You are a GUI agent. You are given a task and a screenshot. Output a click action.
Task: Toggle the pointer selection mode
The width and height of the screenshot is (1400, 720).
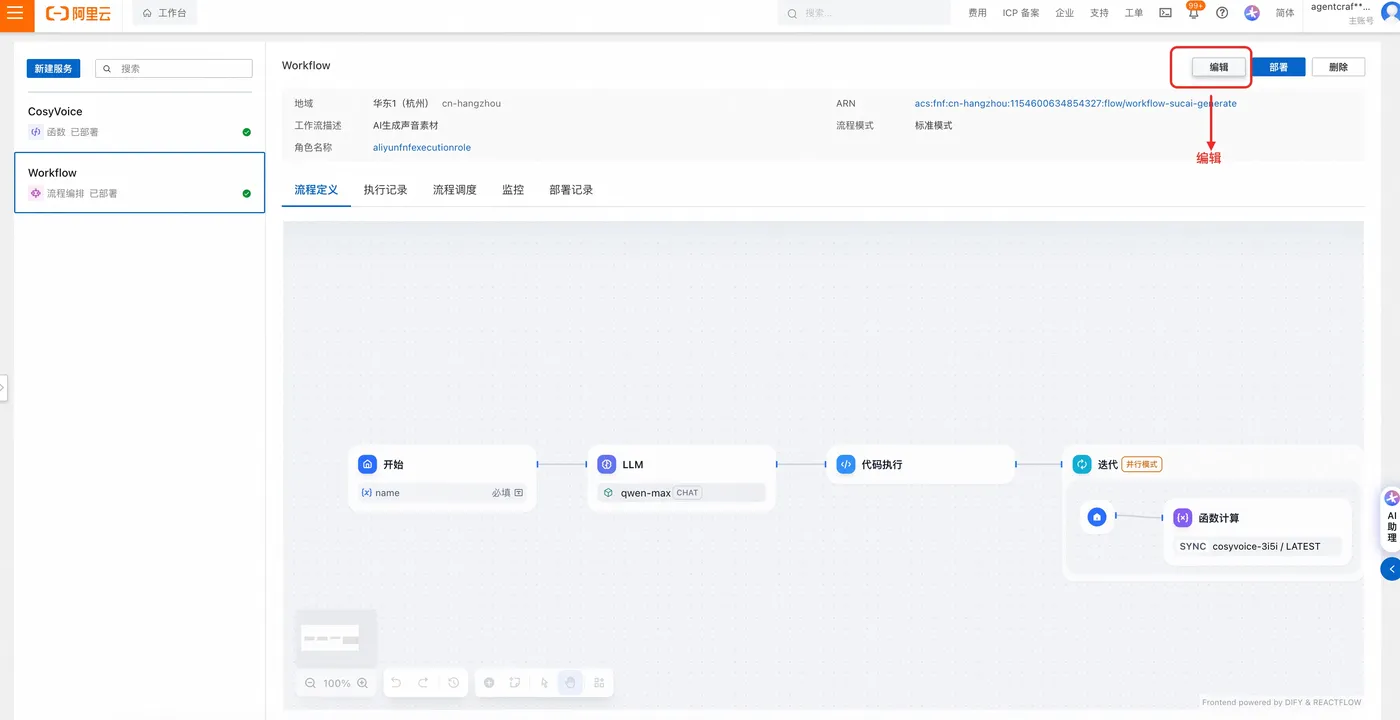coord(544,683)
